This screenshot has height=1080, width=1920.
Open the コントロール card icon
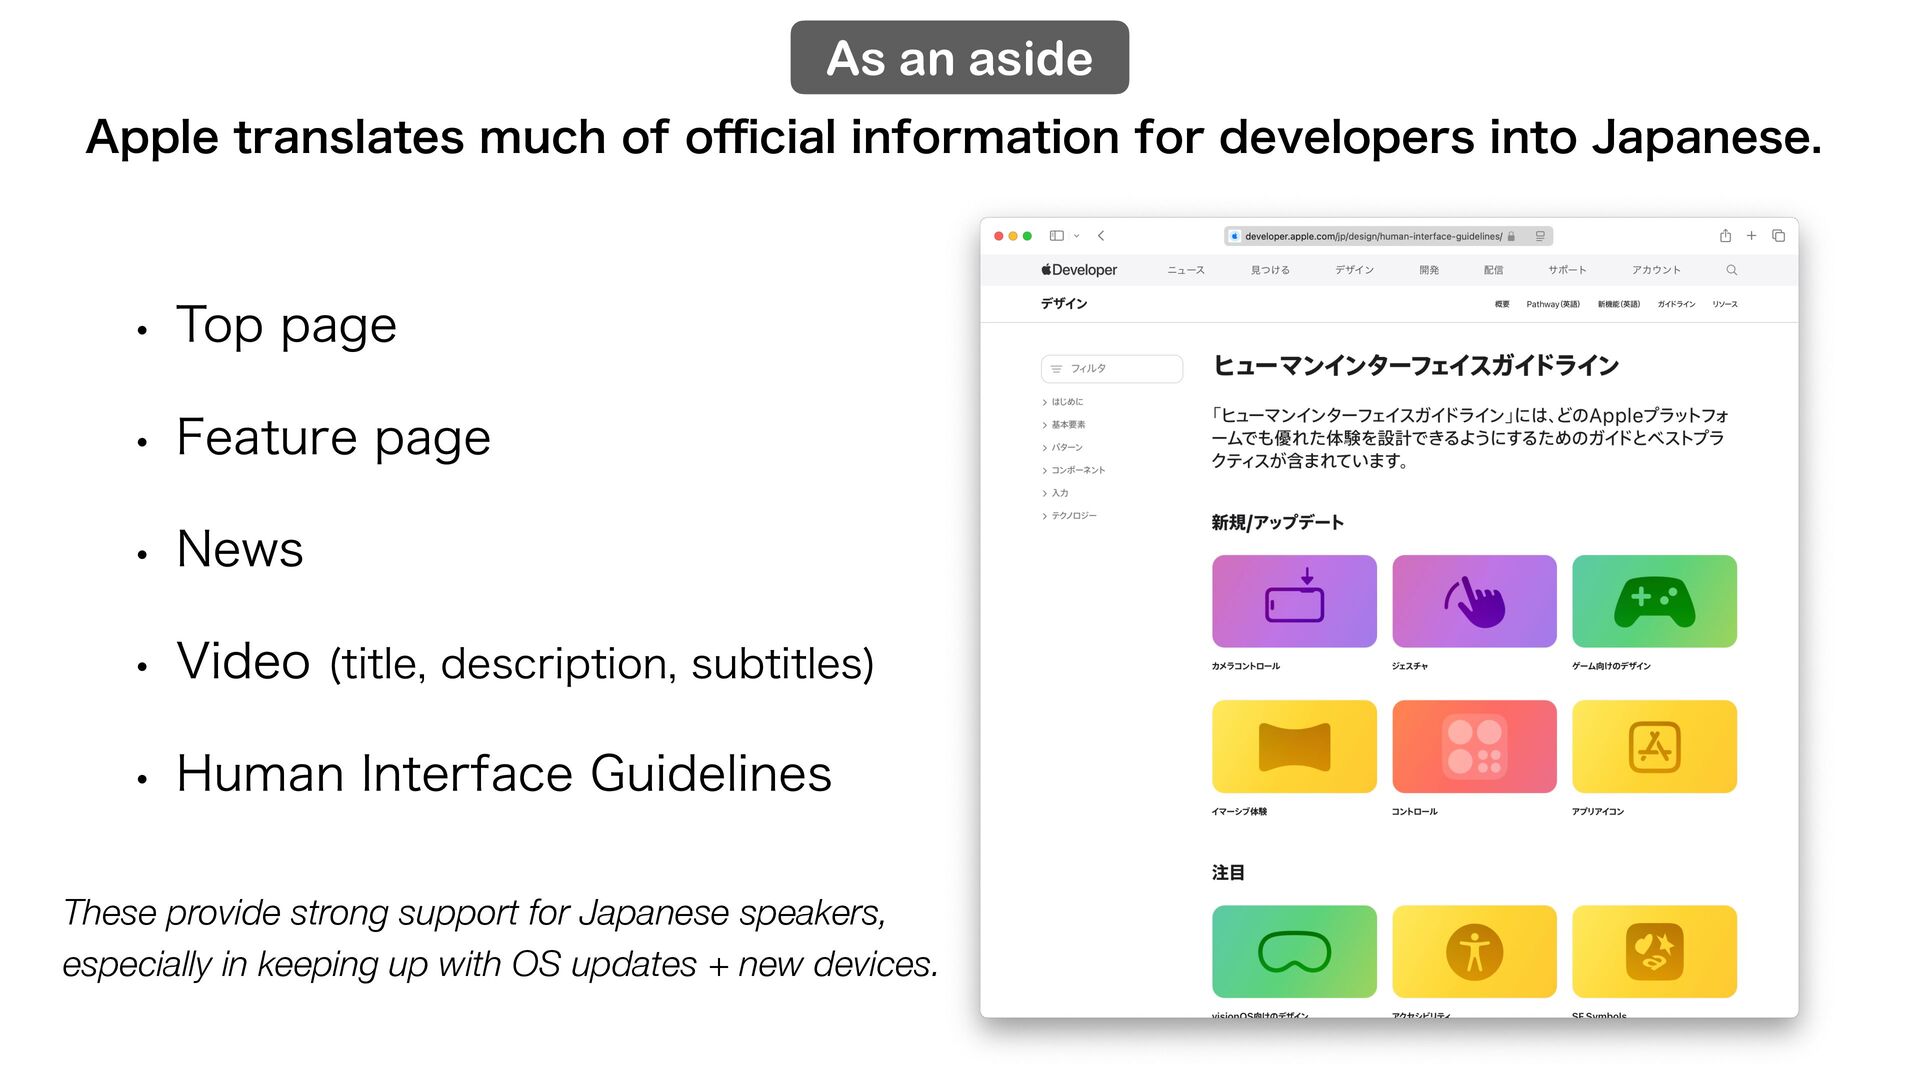(1474, 747)
